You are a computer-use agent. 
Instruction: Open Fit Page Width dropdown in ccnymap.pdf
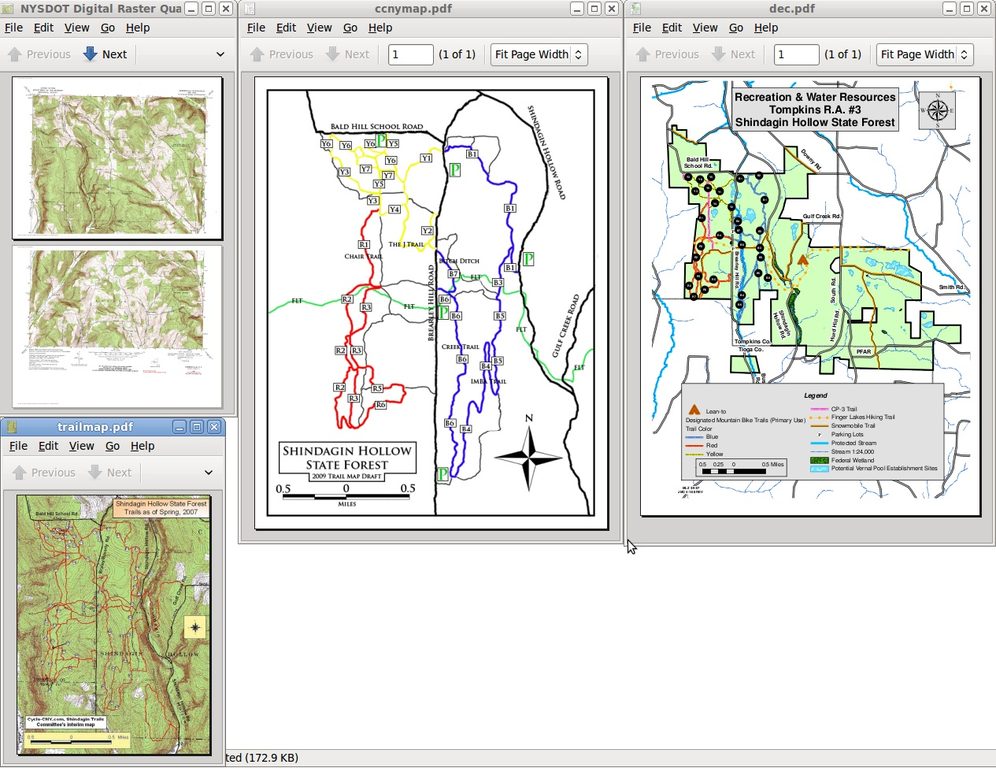pyautogui.click(x=539, y=54)
